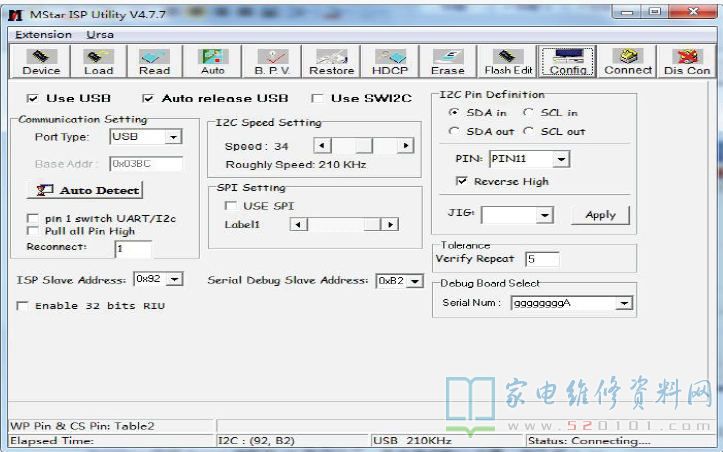The image size is (723, 452).
Task: Open Serial Debug Slave Address dropdown
Action: pyautogui.click(x=415, y=280)
